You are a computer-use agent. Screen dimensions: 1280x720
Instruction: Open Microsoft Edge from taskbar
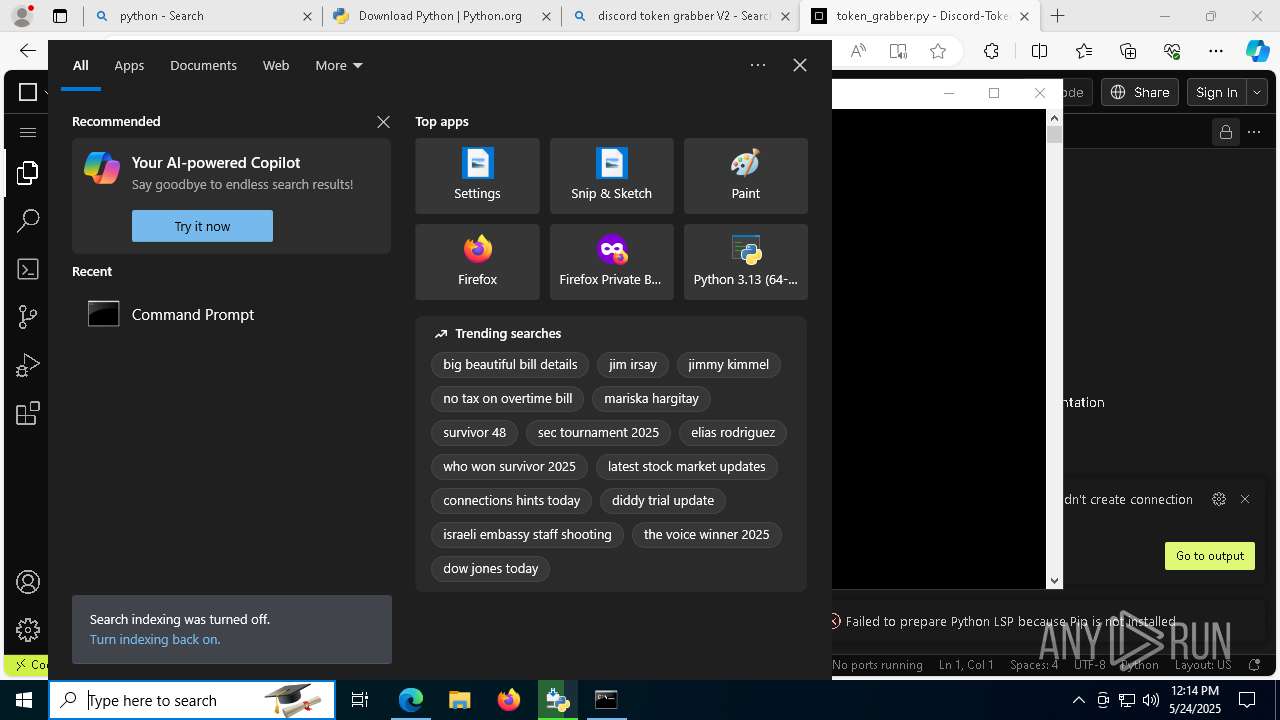pyautogui.click(x=411, y=700)
